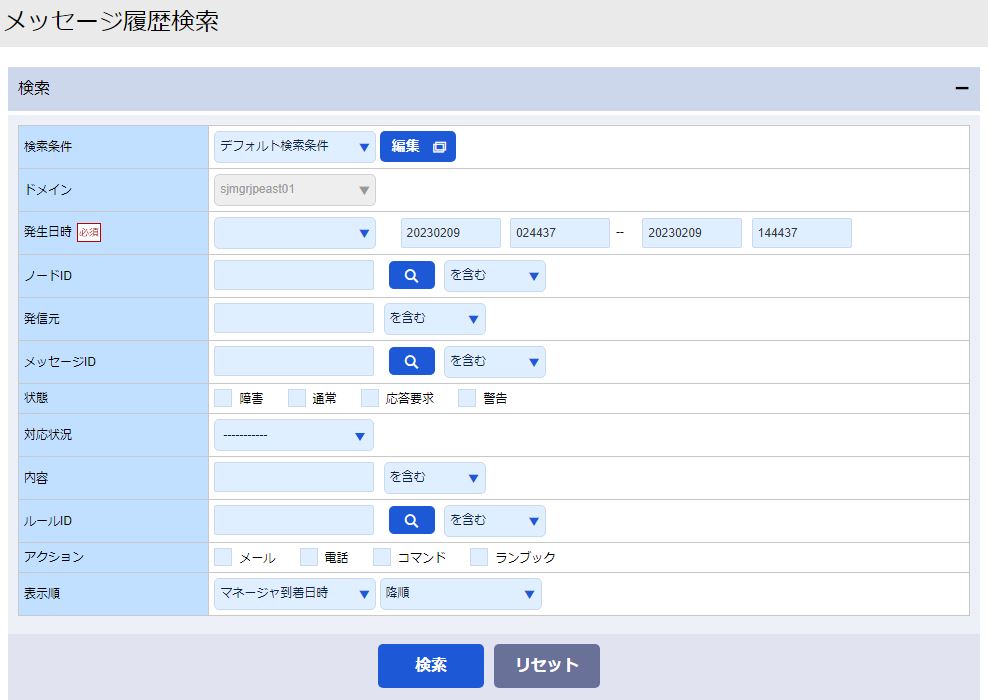Screen dimensions: 988x700
Task: Click the 発信元 text input
Action: tap(294, 318)
